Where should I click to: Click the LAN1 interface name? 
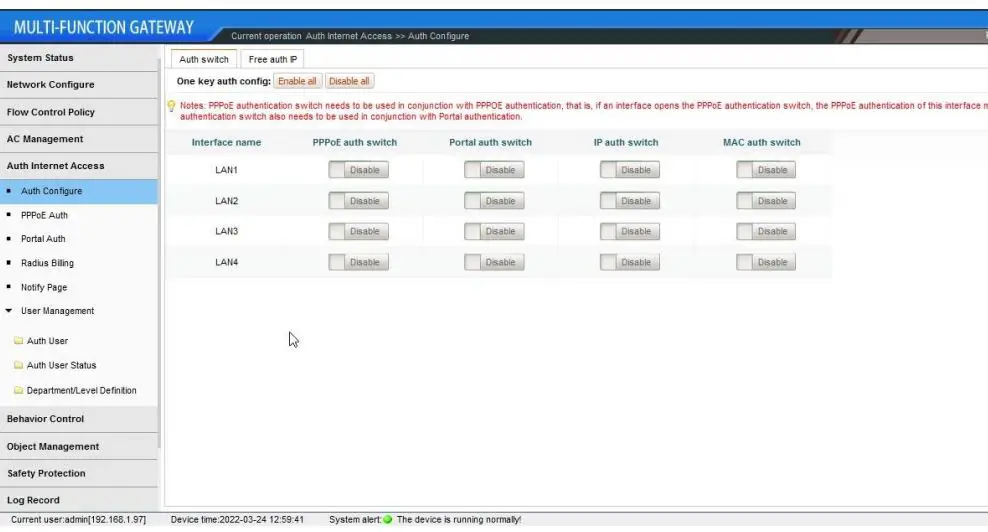coord(226,170)
